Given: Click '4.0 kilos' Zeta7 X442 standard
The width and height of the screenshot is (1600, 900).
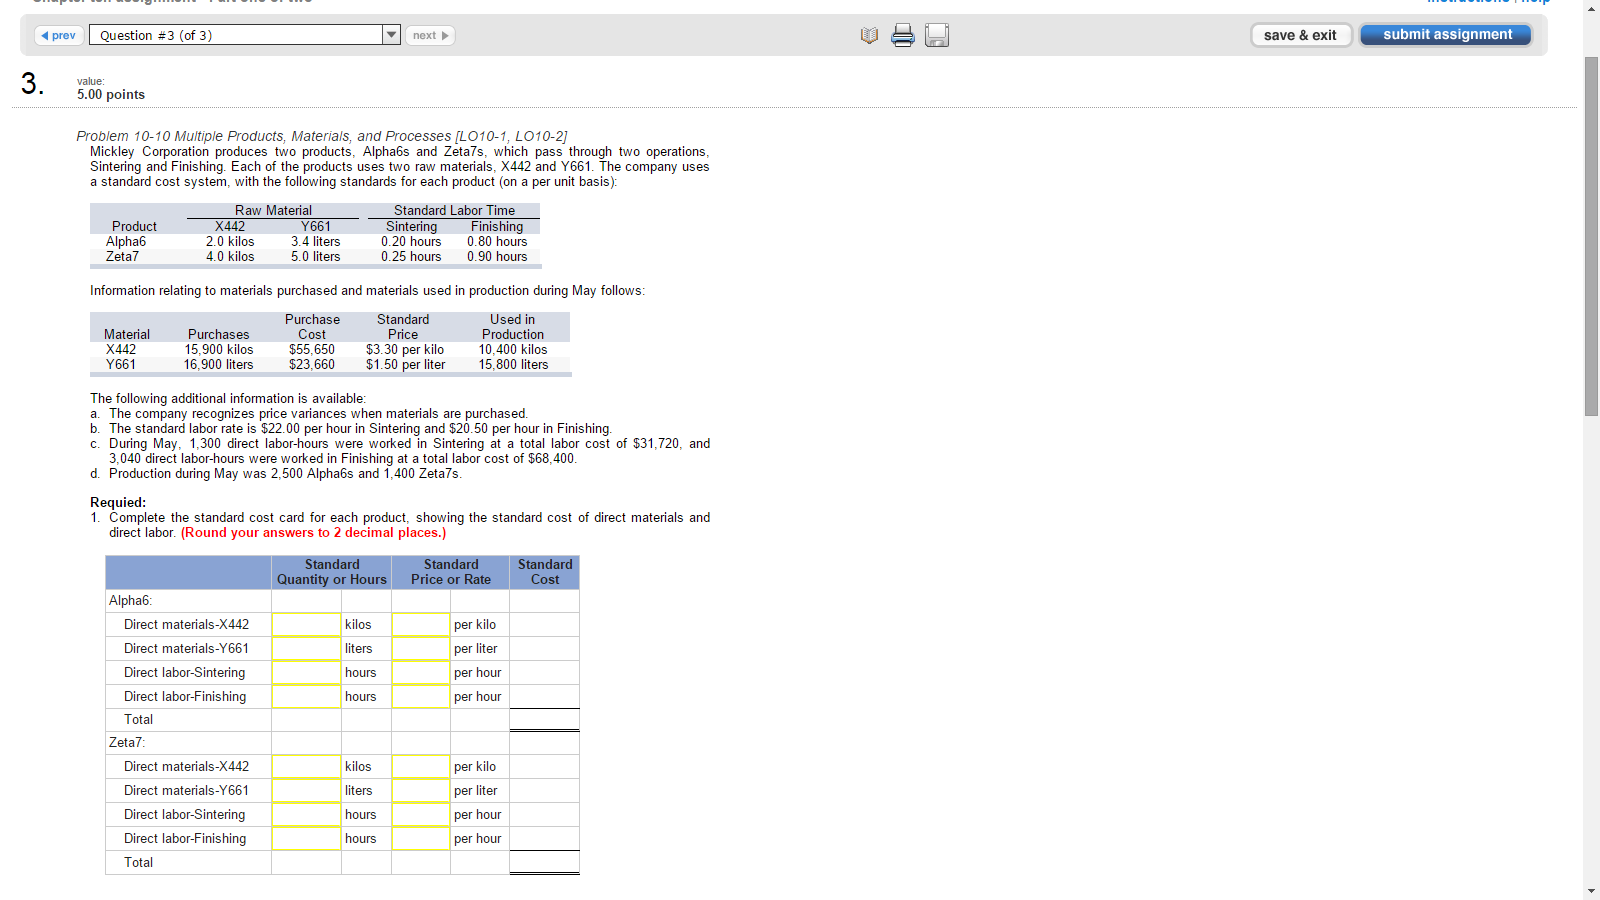Looking at the screenshot, I should pyautogui.click(x=230, y=257).
